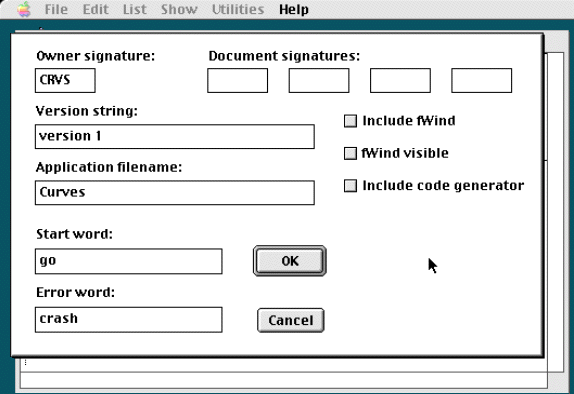Focus the Version string text field
Screen dimensions: 574x394
pyautogui.click(x=175, y=137)
